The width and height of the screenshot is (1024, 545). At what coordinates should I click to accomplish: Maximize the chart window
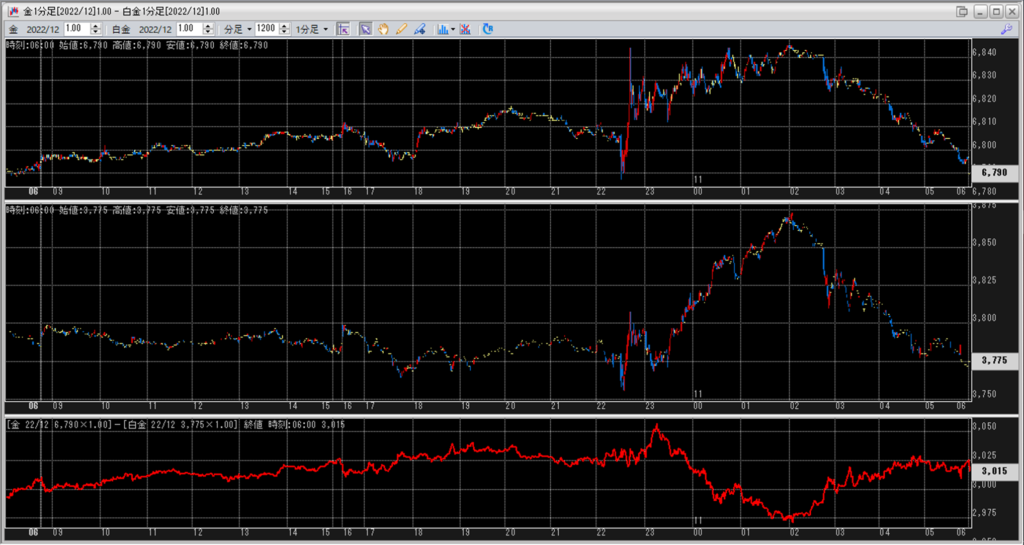pos(997,11)
